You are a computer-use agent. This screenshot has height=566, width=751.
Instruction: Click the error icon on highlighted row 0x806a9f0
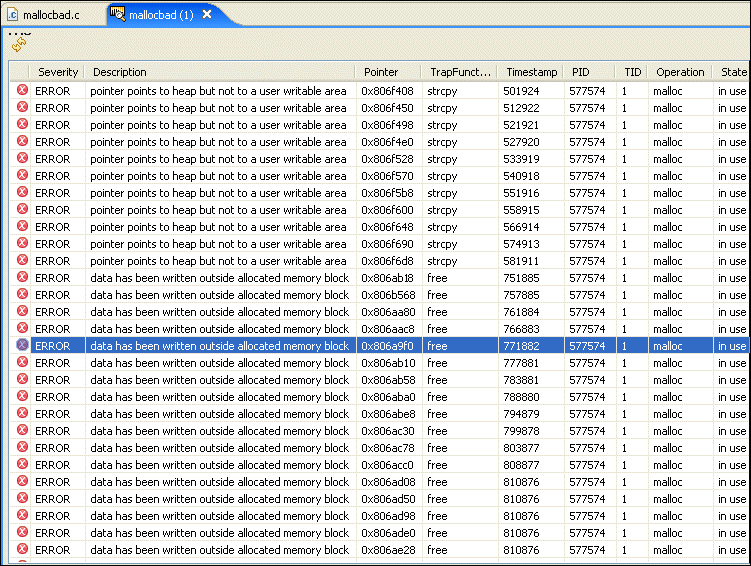click(22, 346)
